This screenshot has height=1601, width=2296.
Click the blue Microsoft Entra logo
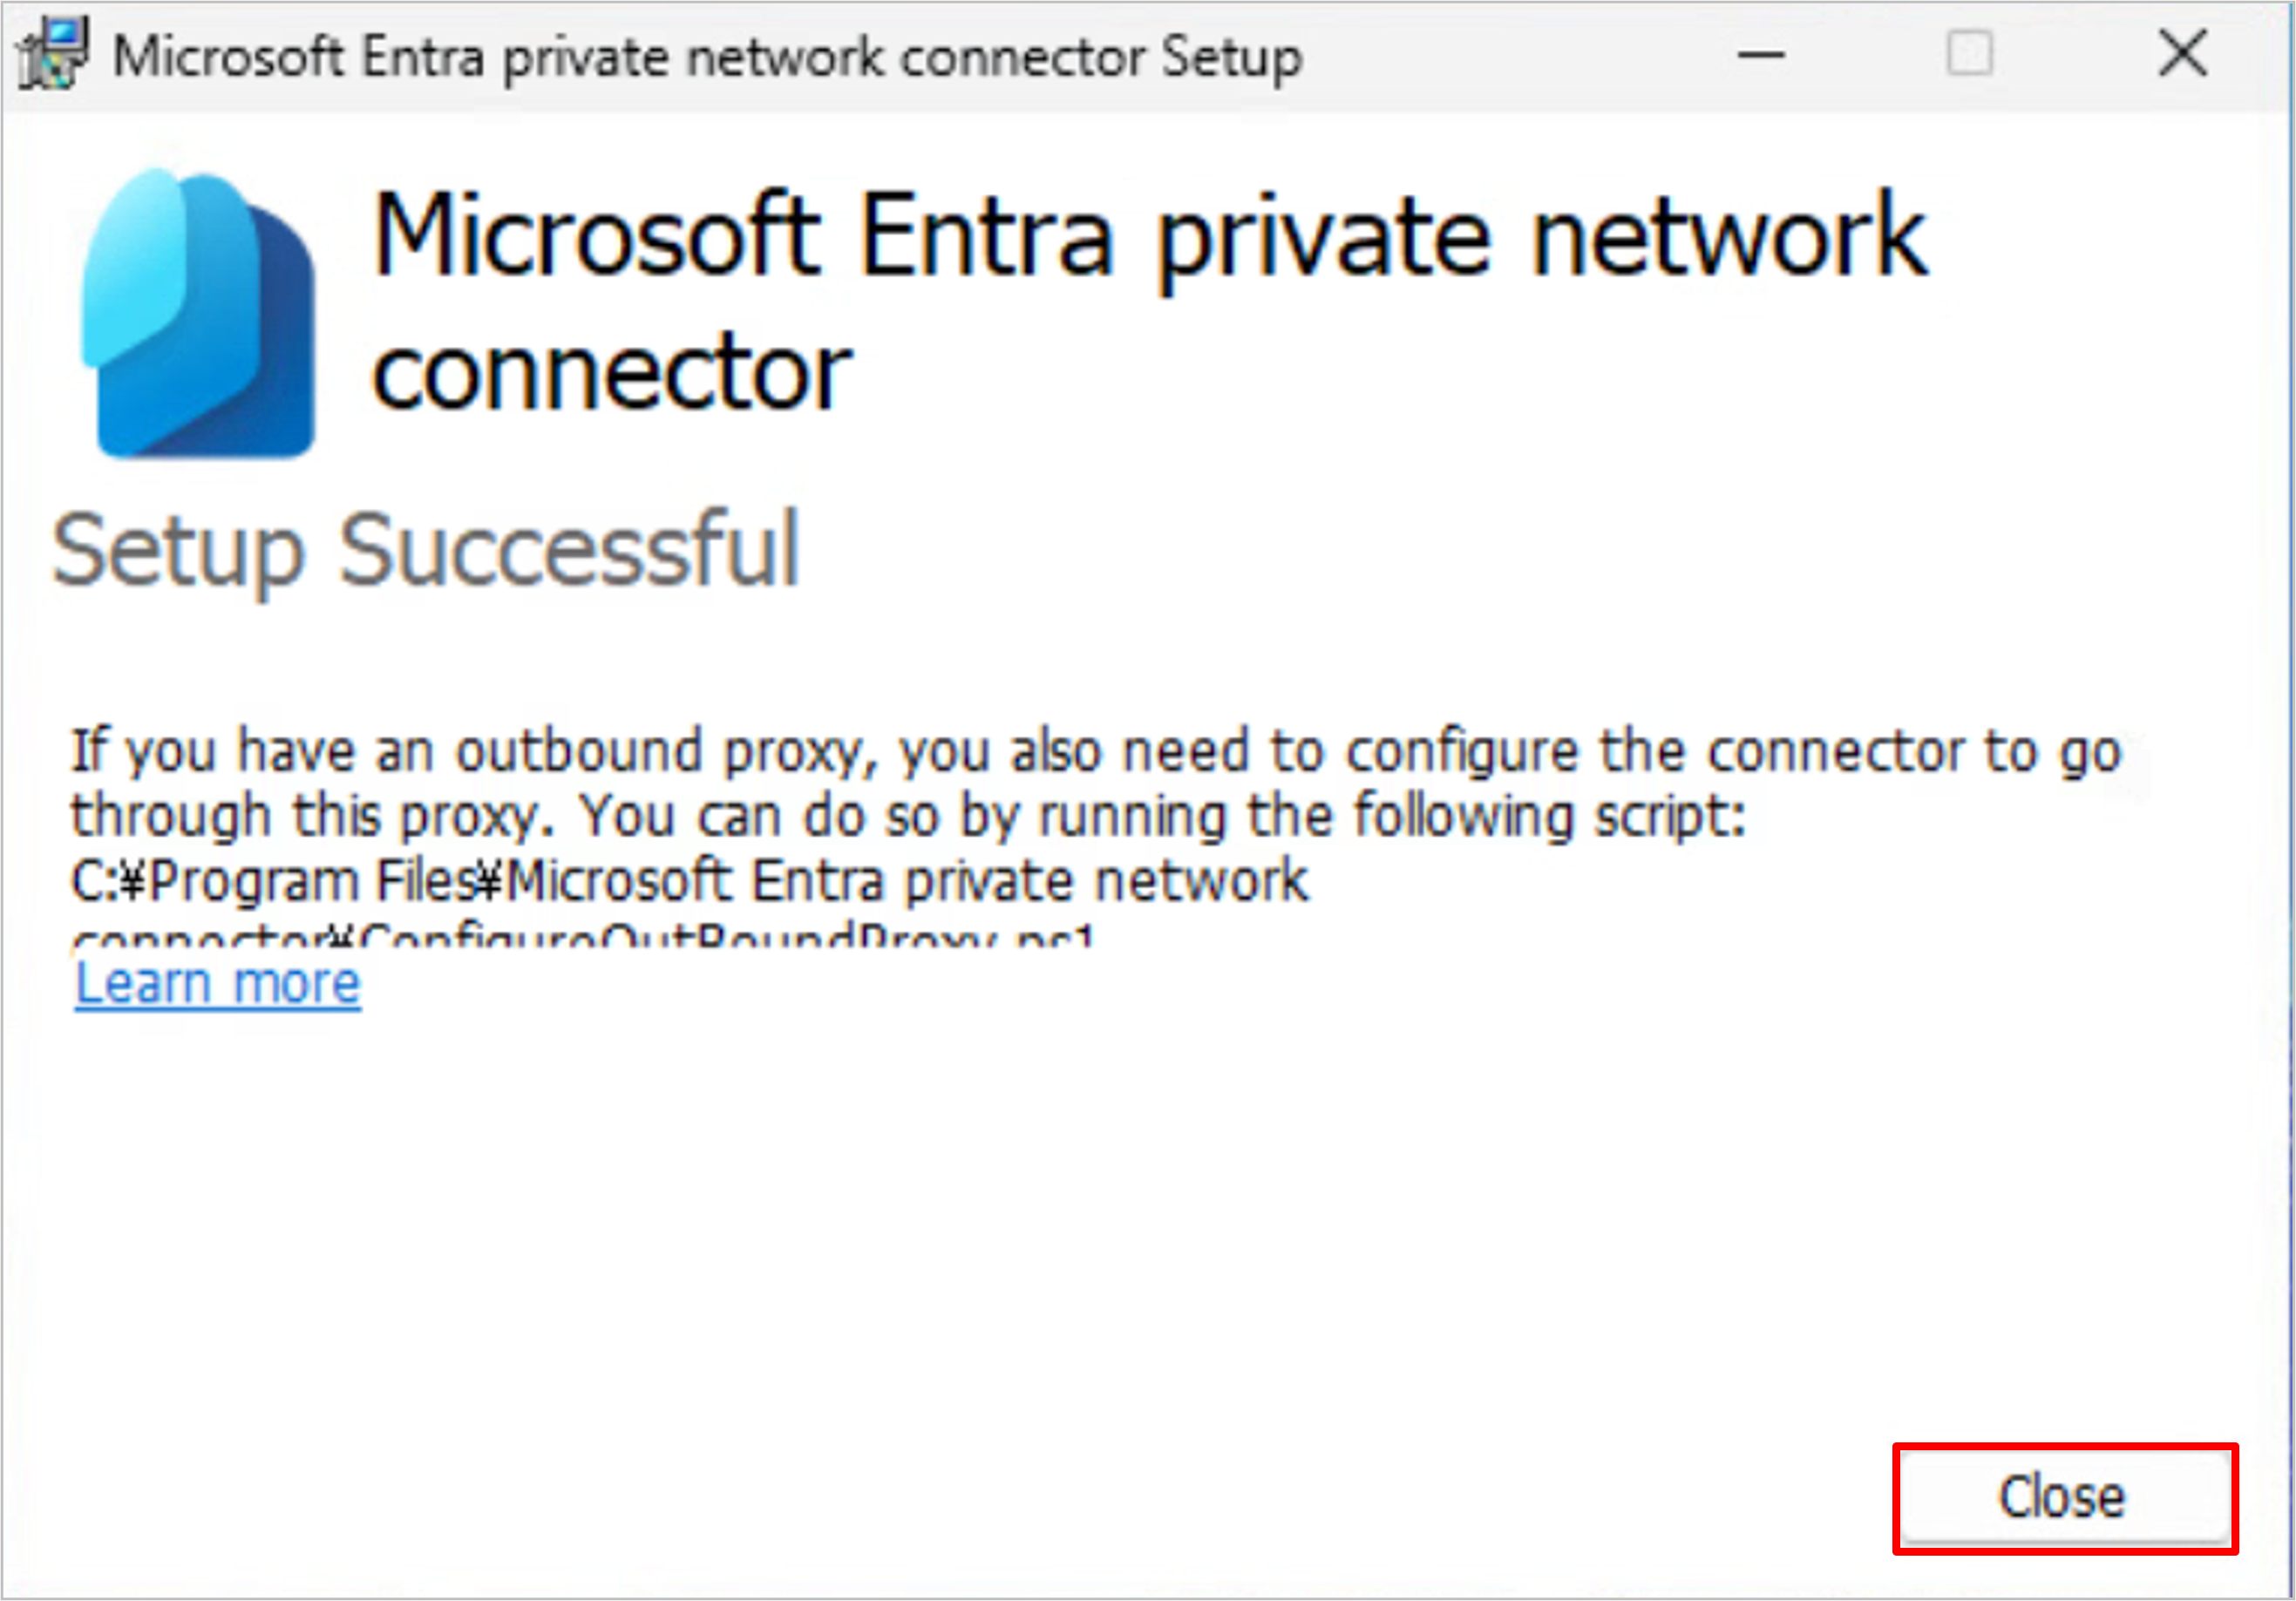199,313
